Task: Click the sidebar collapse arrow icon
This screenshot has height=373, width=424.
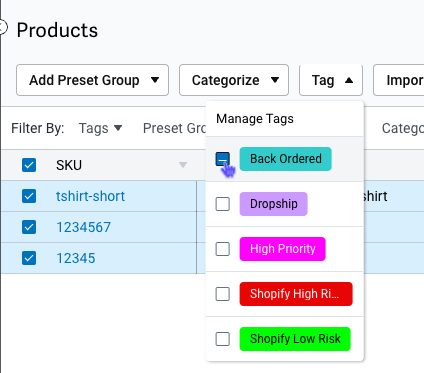Action: pos(3,27)
